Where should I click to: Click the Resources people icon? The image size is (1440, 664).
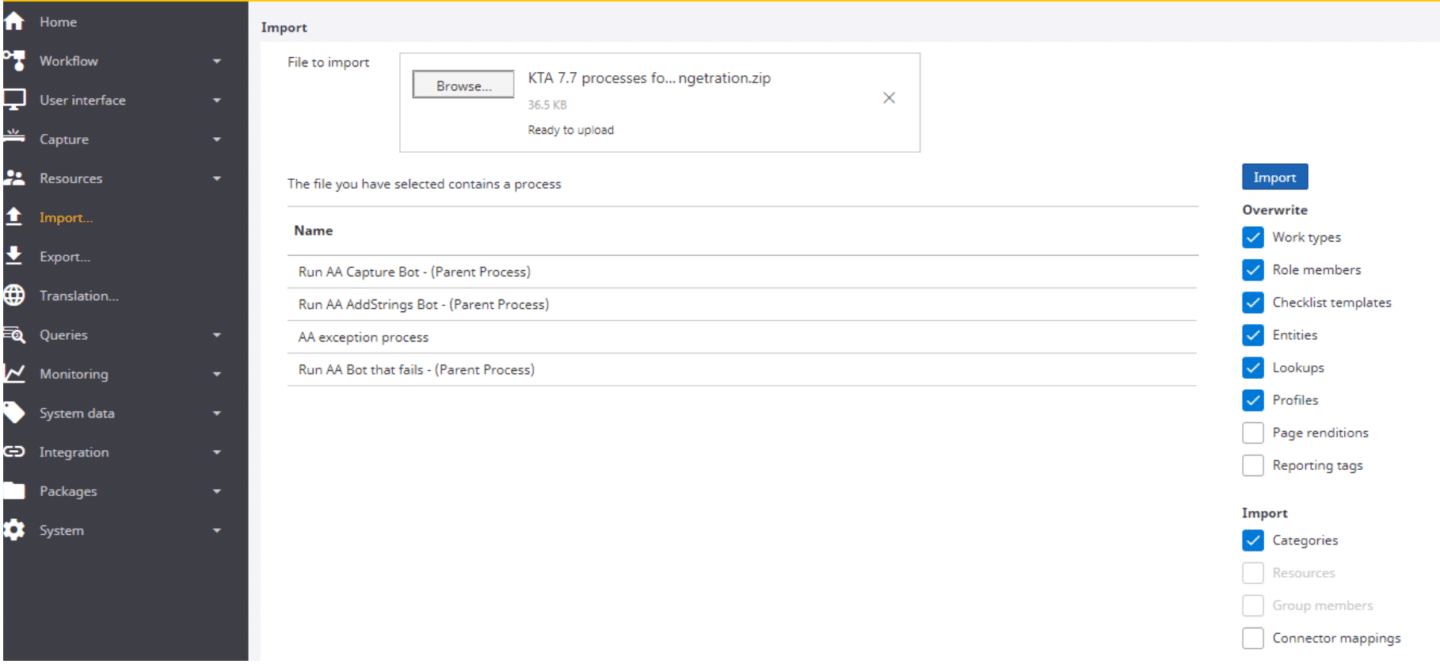(x=14, y=178)
